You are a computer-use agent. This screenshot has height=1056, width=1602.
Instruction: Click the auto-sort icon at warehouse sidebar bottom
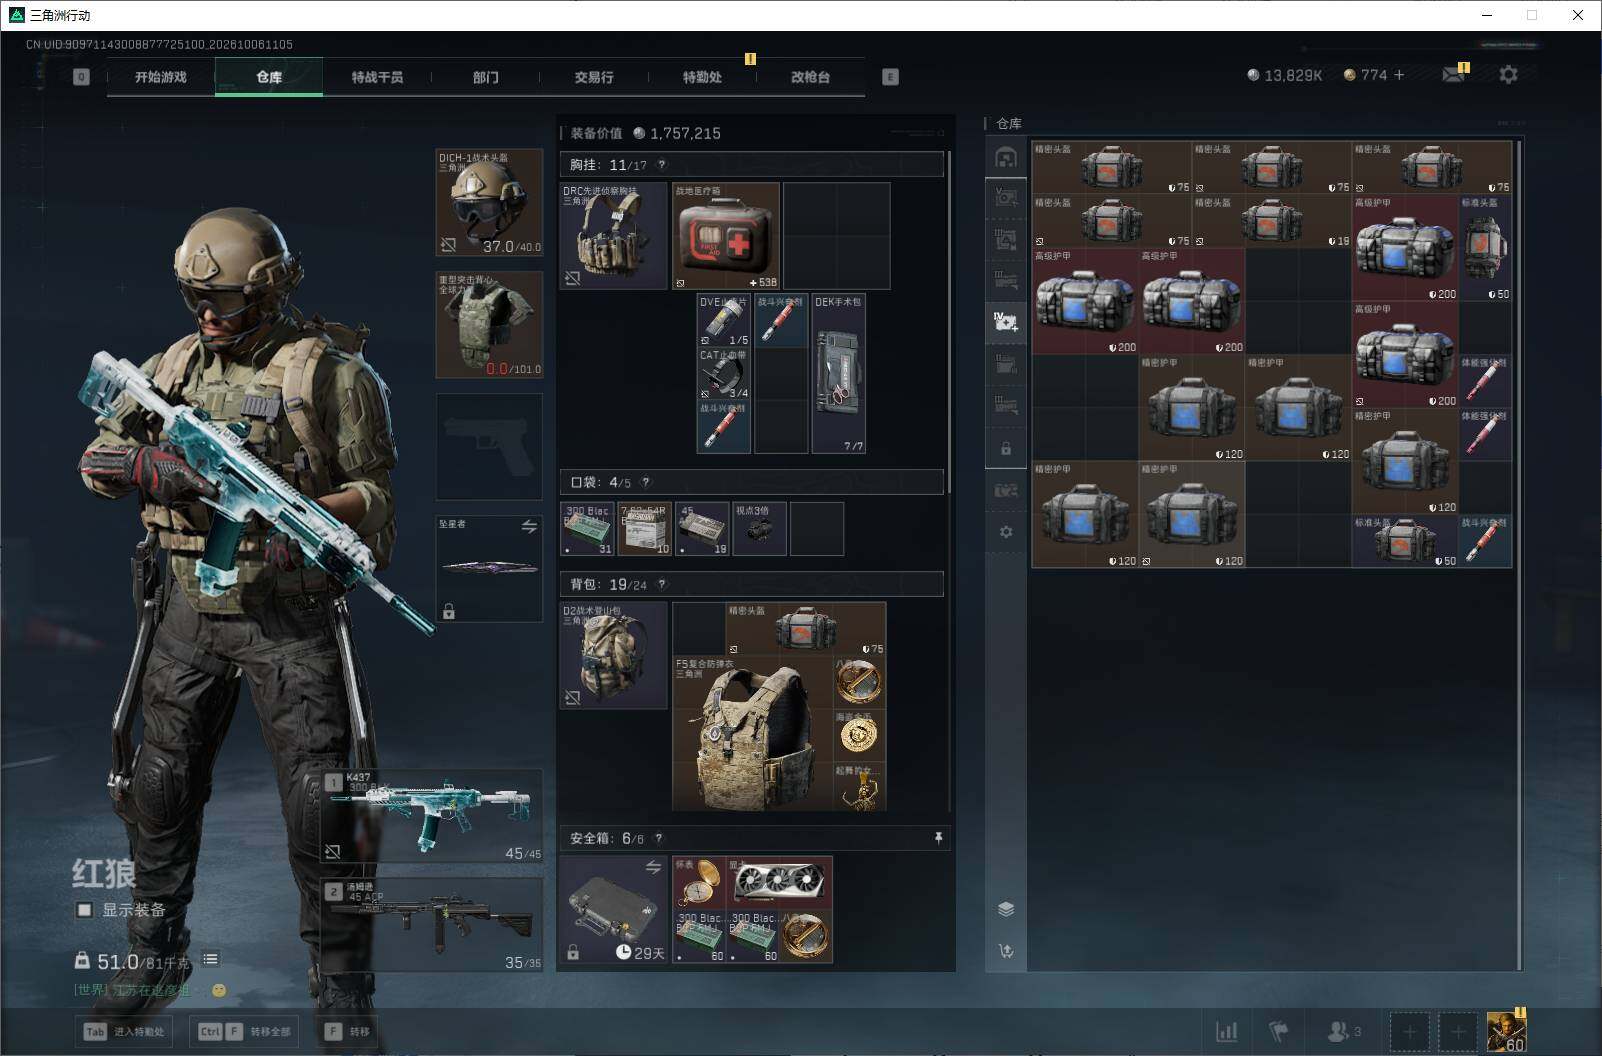click(x=1006, y=951)
